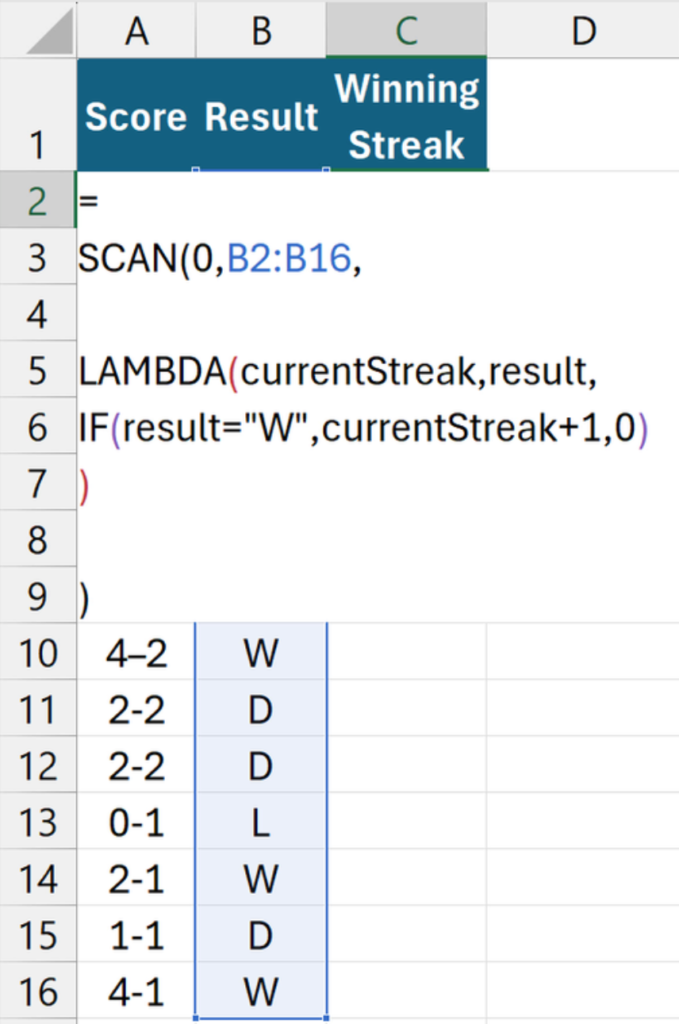
Task: Click the Select All corner triangle
Action: [x=50, y=33]
